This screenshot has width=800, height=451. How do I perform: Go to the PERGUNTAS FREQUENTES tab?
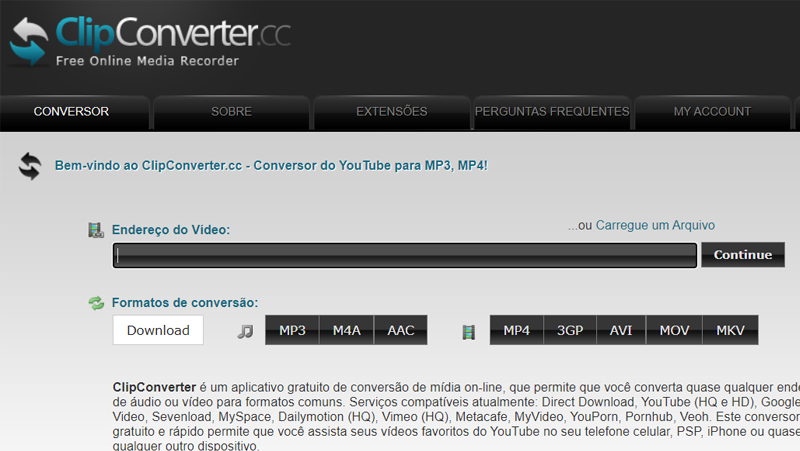tap(552, 112)
